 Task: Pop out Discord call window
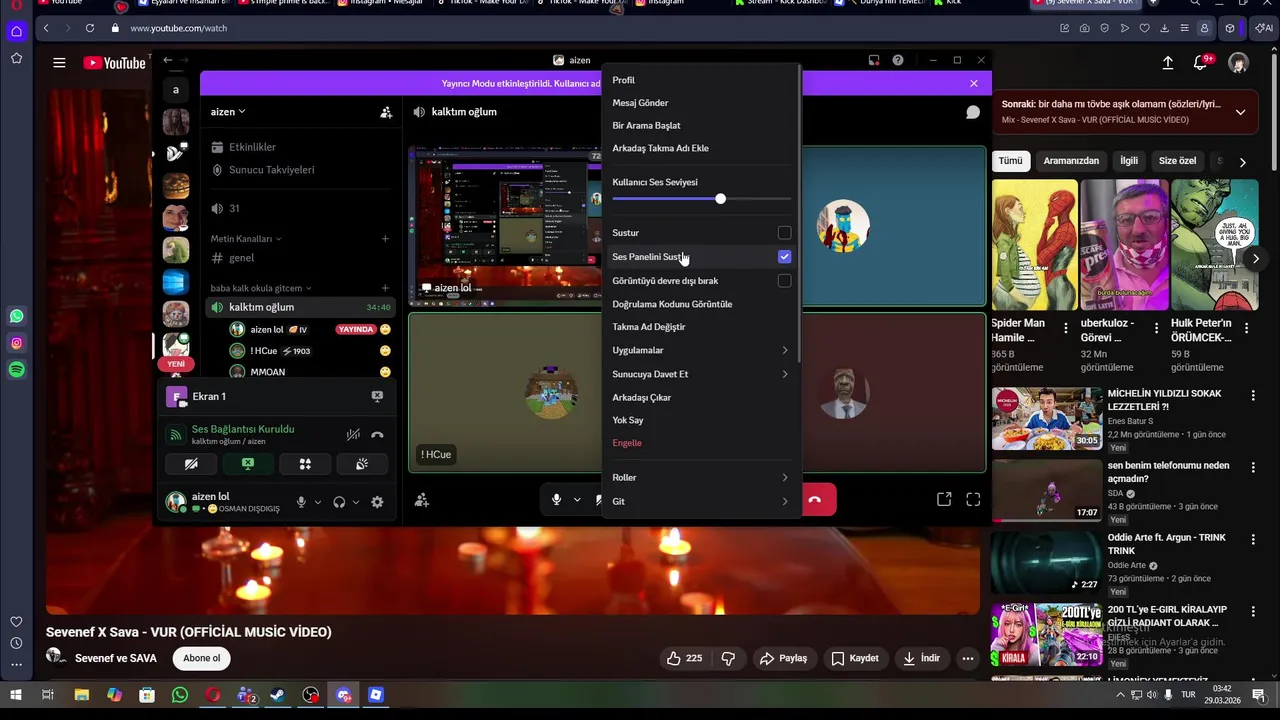click(x=944, y=499)
